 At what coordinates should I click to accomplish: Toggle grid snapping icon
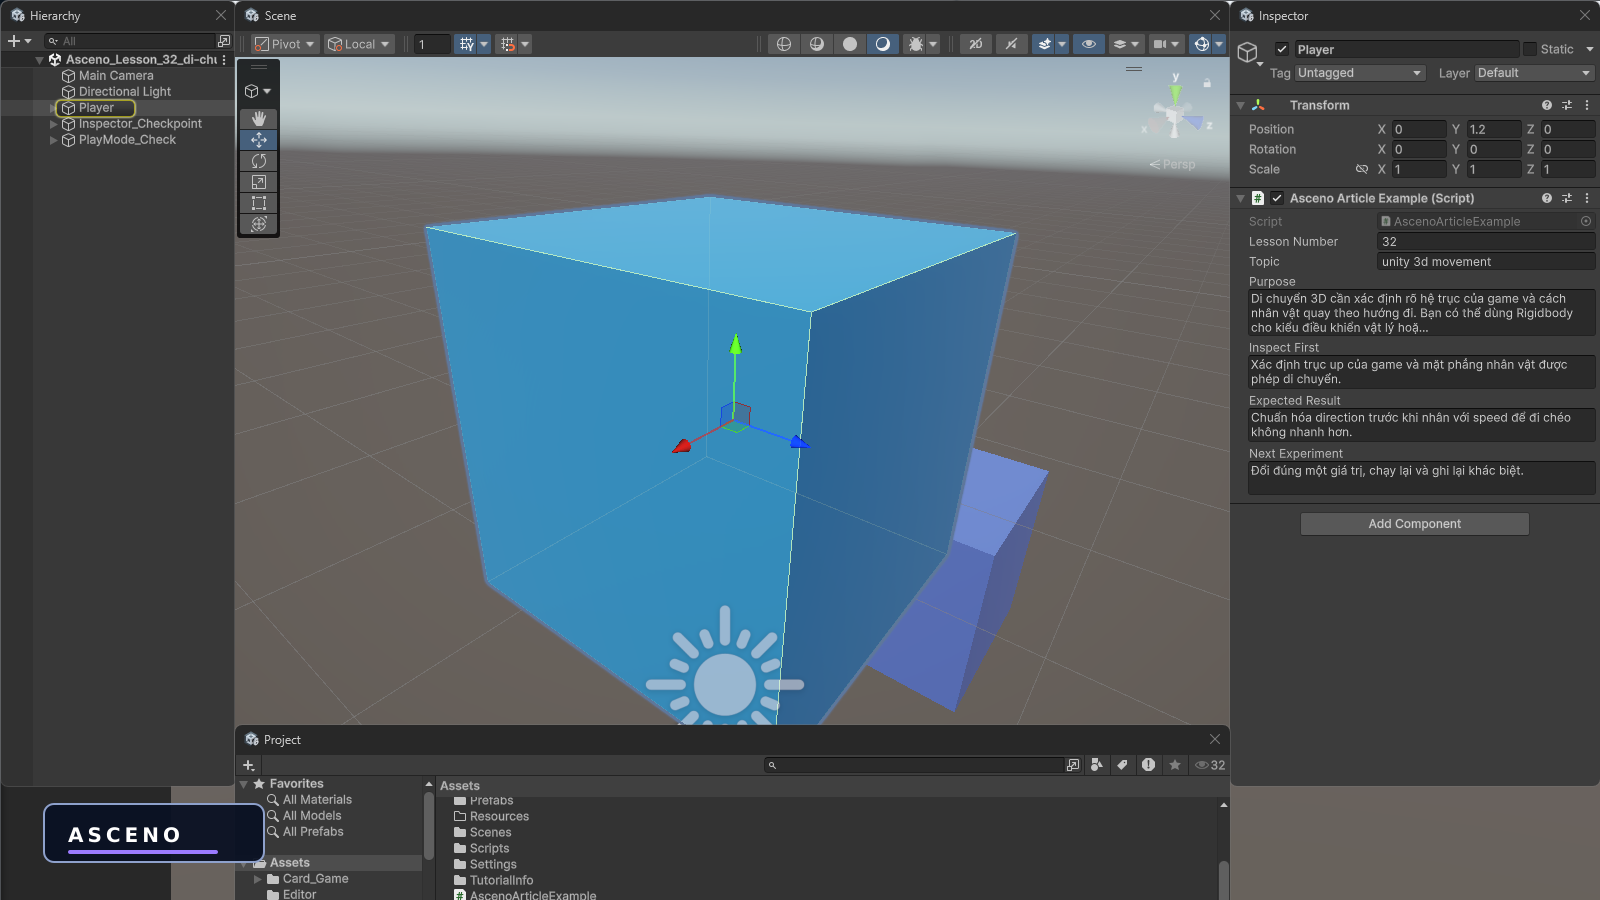(x=508, y=44)
